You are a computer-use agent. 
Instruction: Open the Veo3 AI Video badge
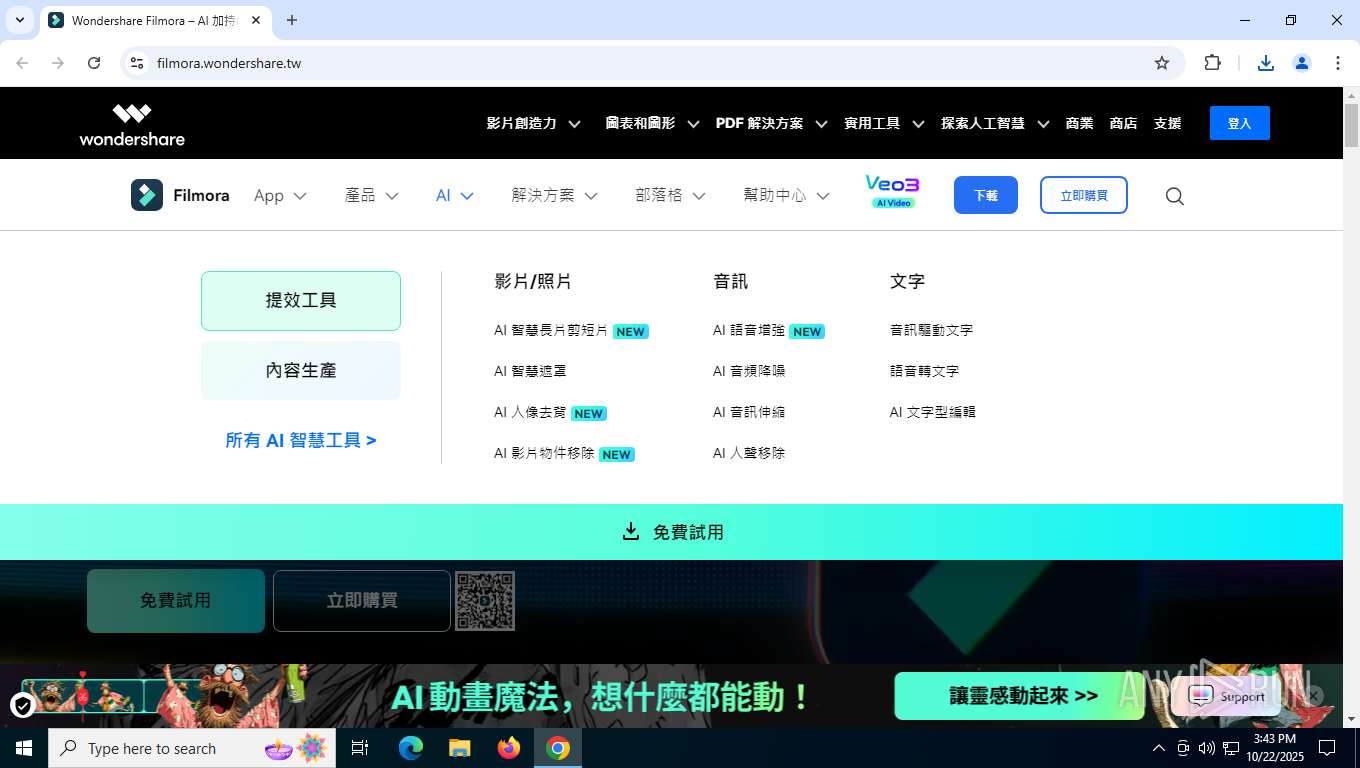coord(892,192)
